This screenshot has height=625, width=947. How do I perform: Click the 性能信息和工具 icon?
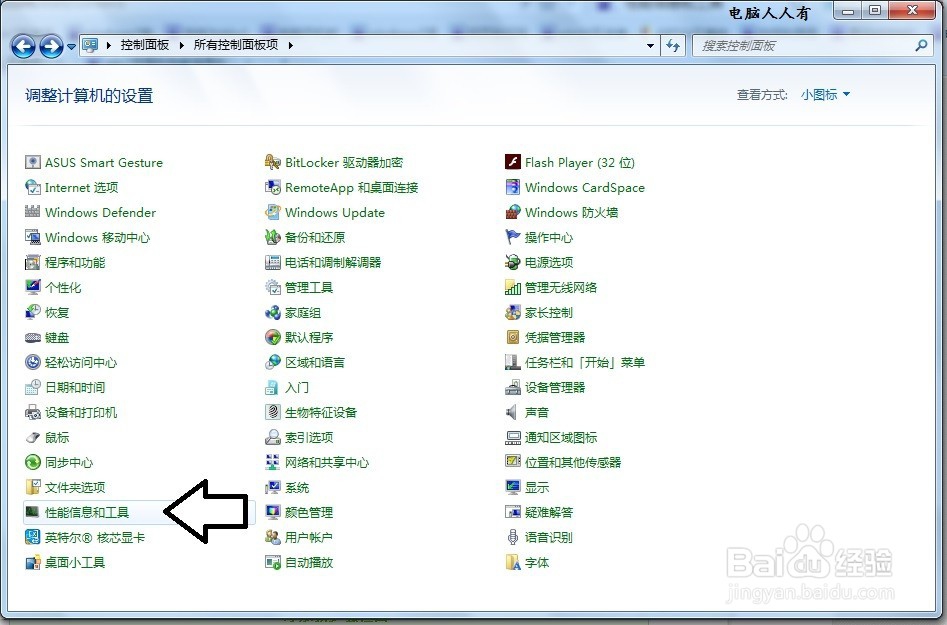pyautogui.click(x=33, y=512)
